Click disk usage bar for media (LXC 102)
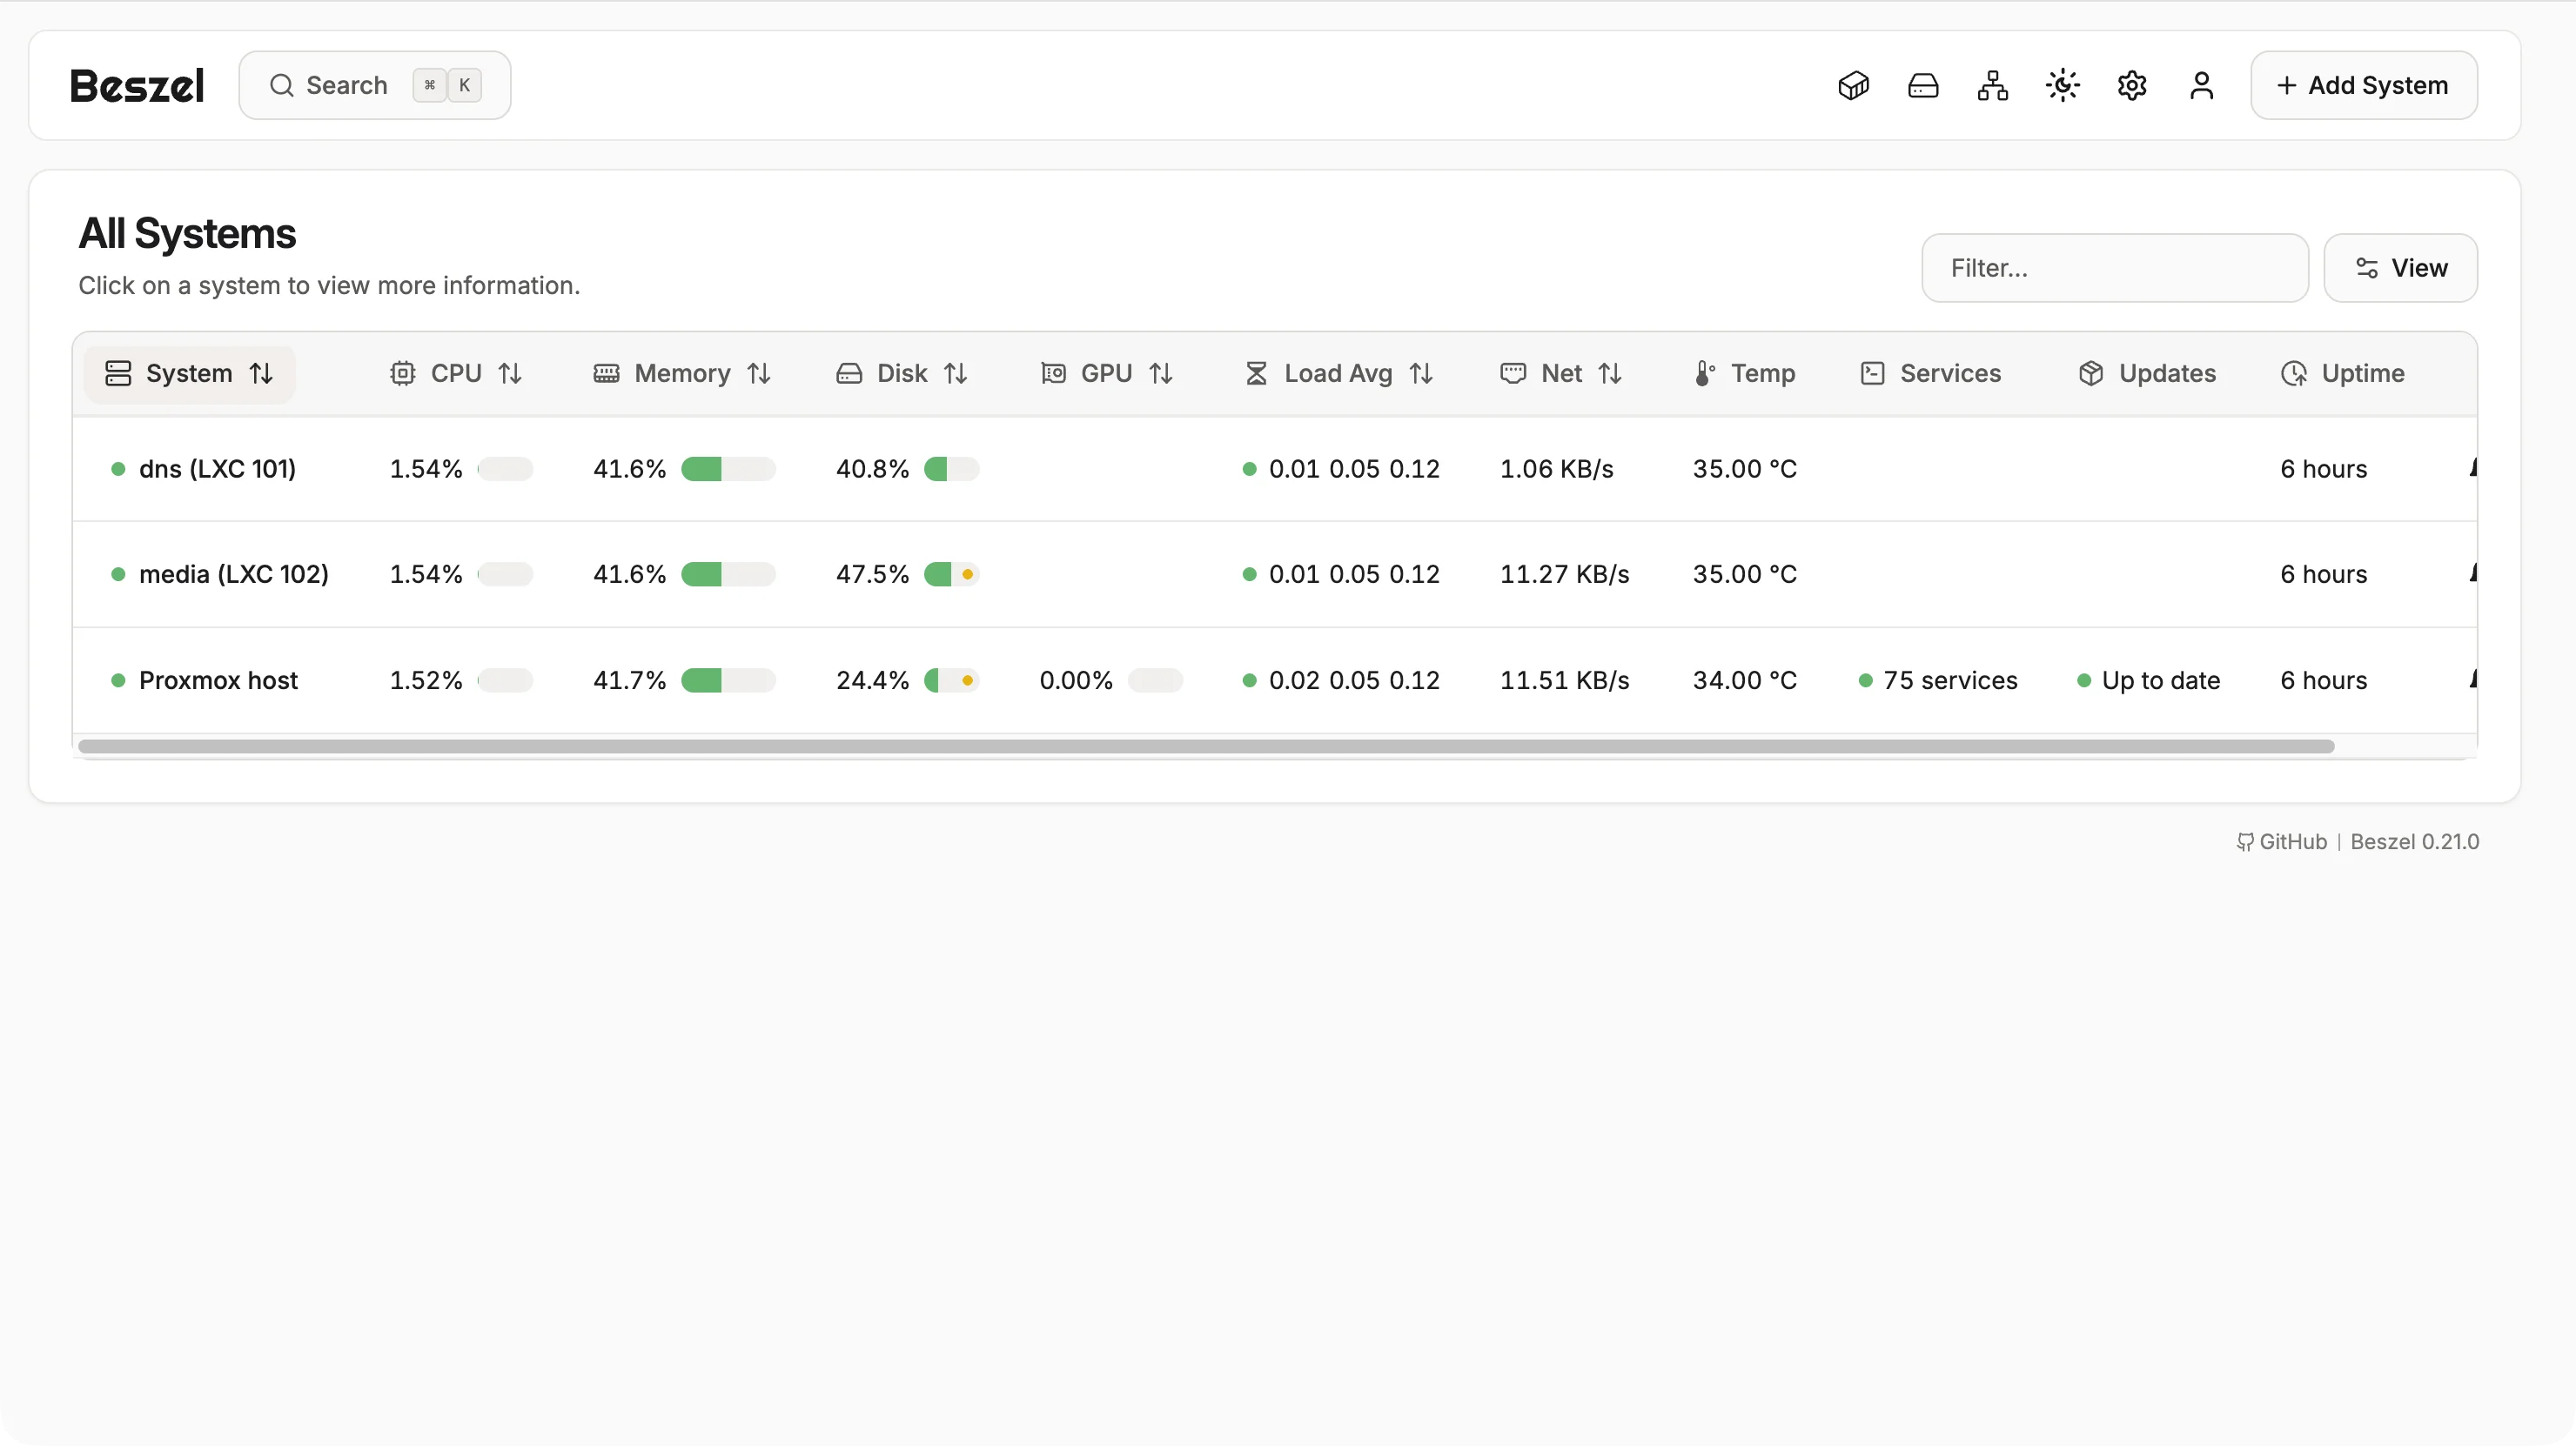Viewport: 2576px width, 1446px height. tap(951, 575)
